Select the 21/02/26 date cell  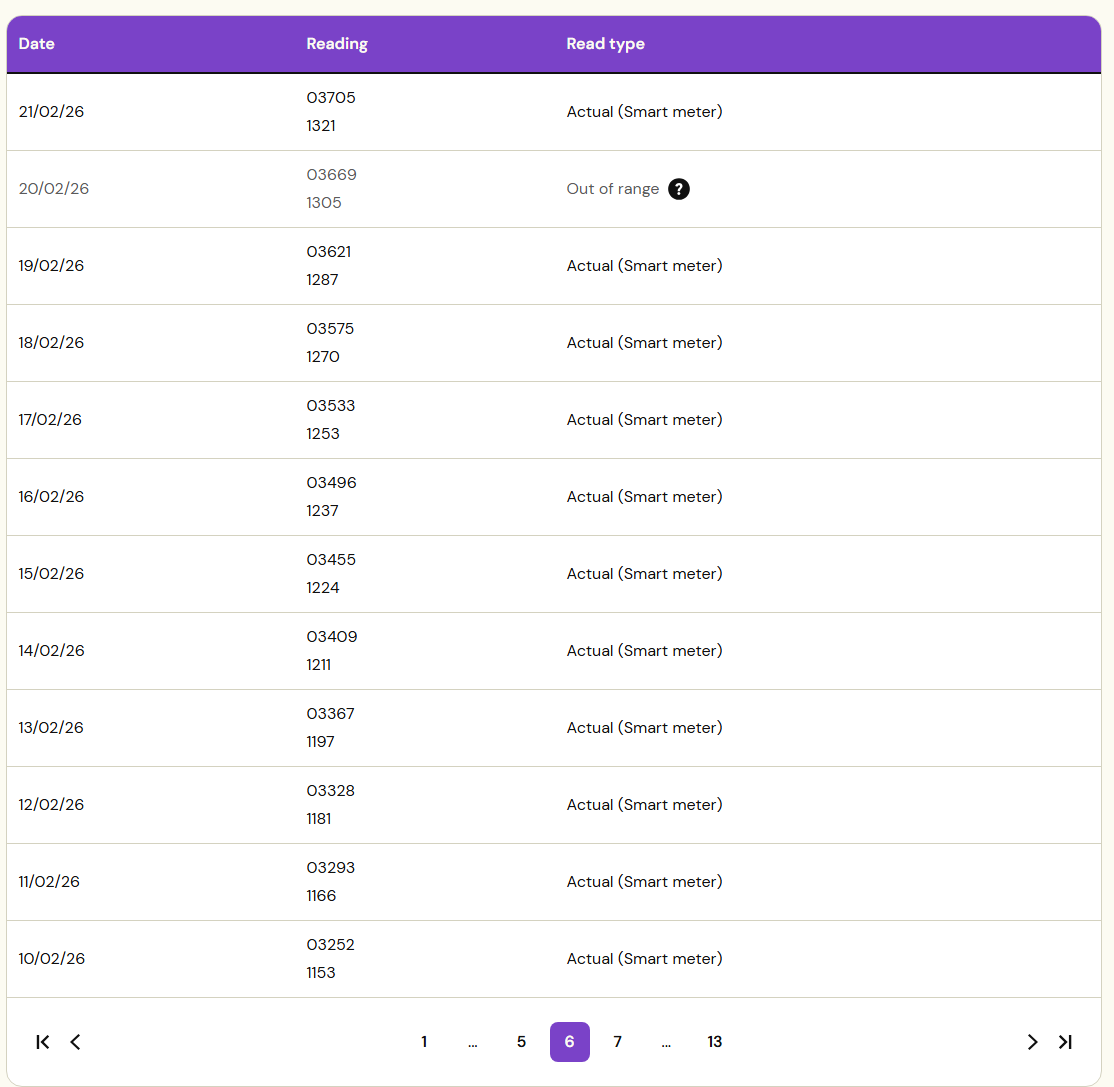(52, 112)
